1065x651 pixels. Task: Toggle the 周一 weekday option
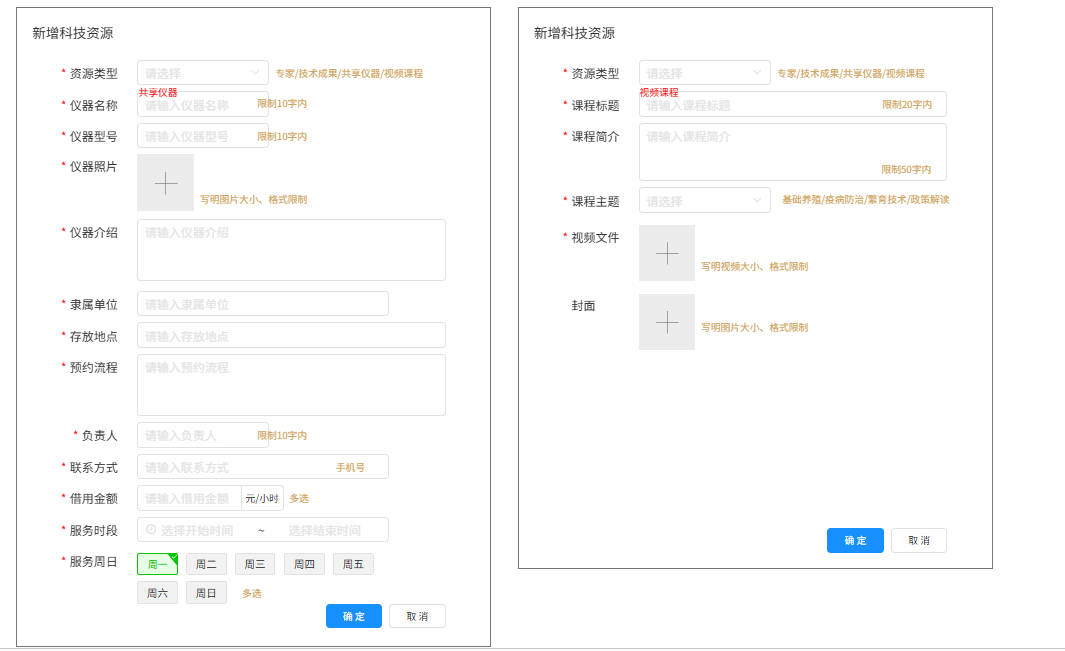pos(158,564)
